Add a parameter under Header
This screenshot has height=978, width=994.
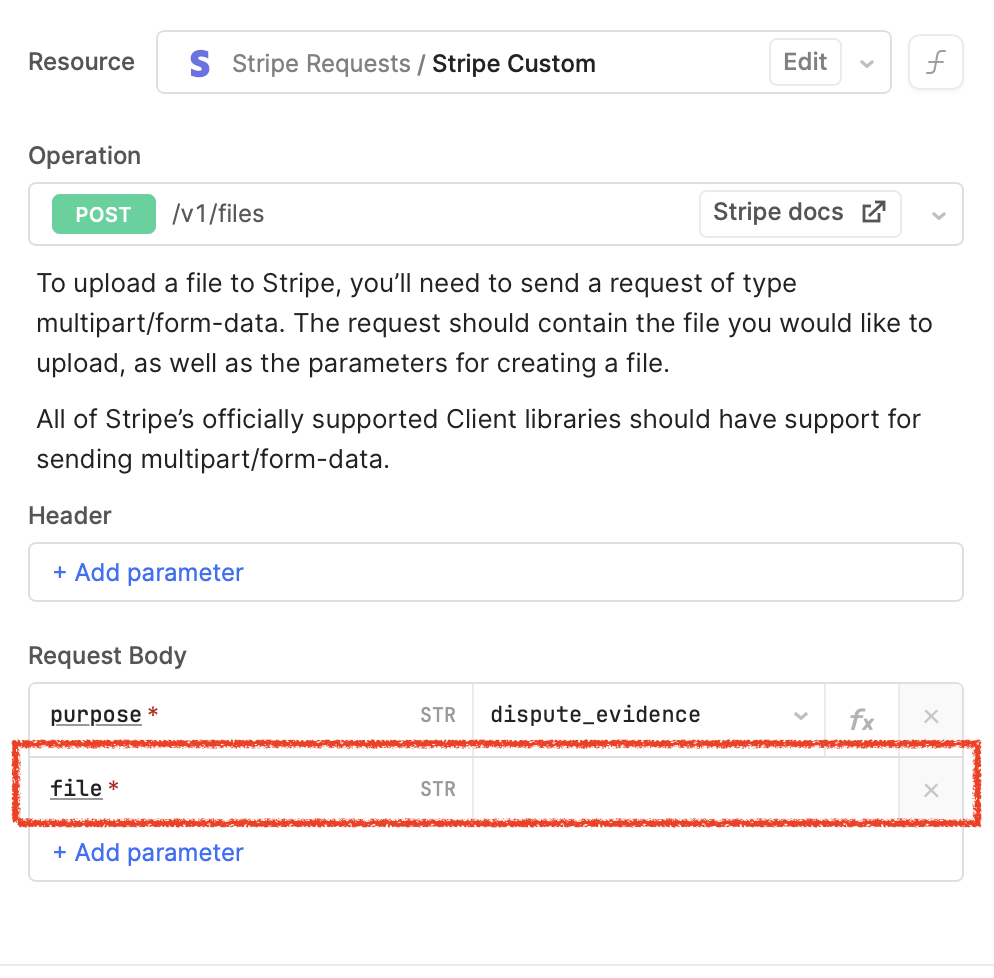[147, 571]
